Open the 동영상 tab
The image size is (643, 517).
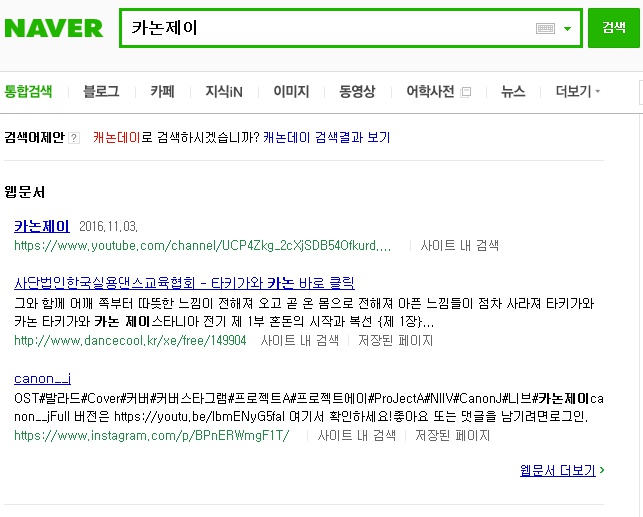click(357, 91)
